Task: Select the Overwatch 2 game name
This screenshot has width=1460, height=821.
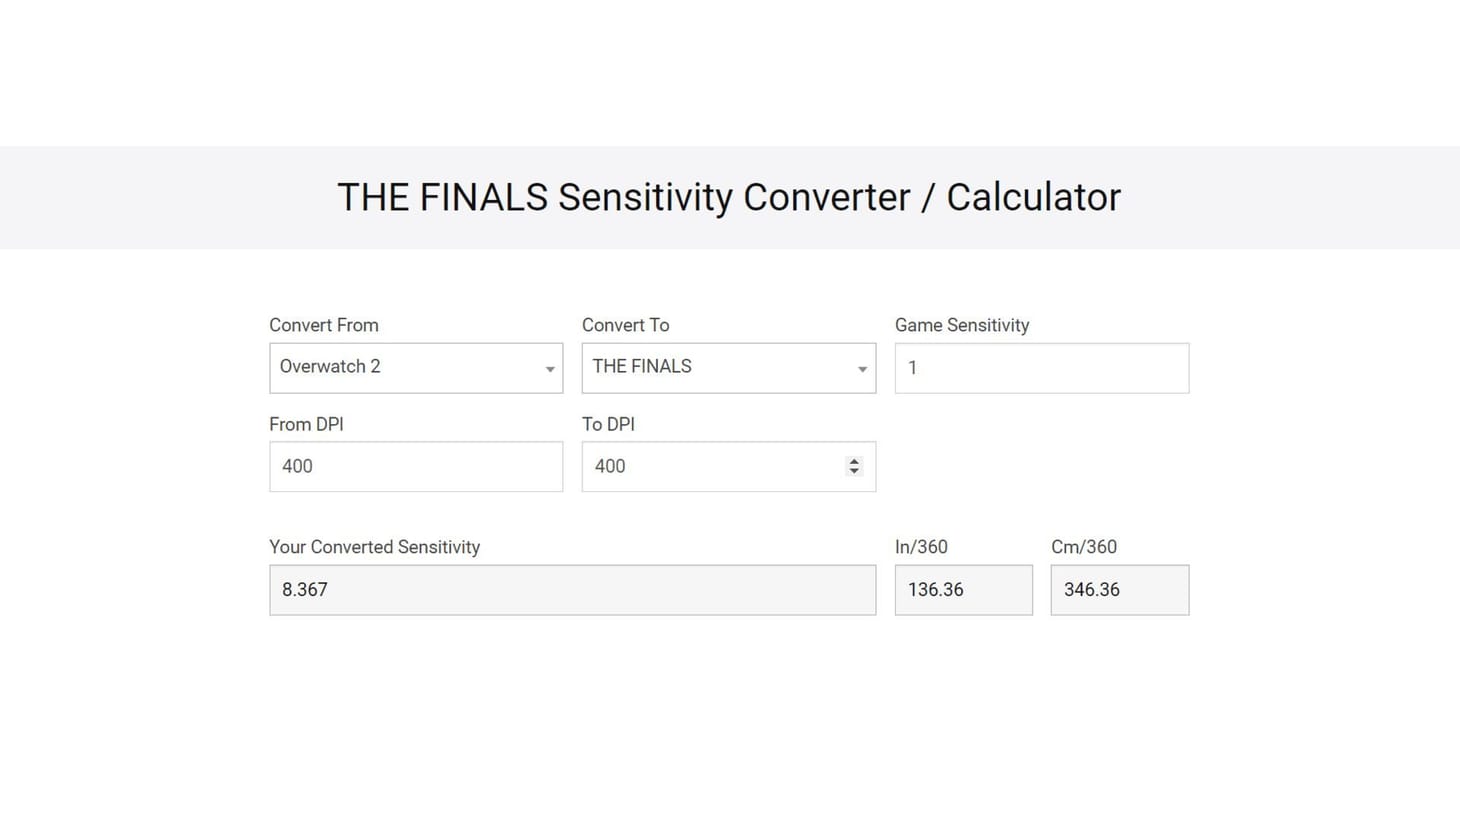Action: 330,366
